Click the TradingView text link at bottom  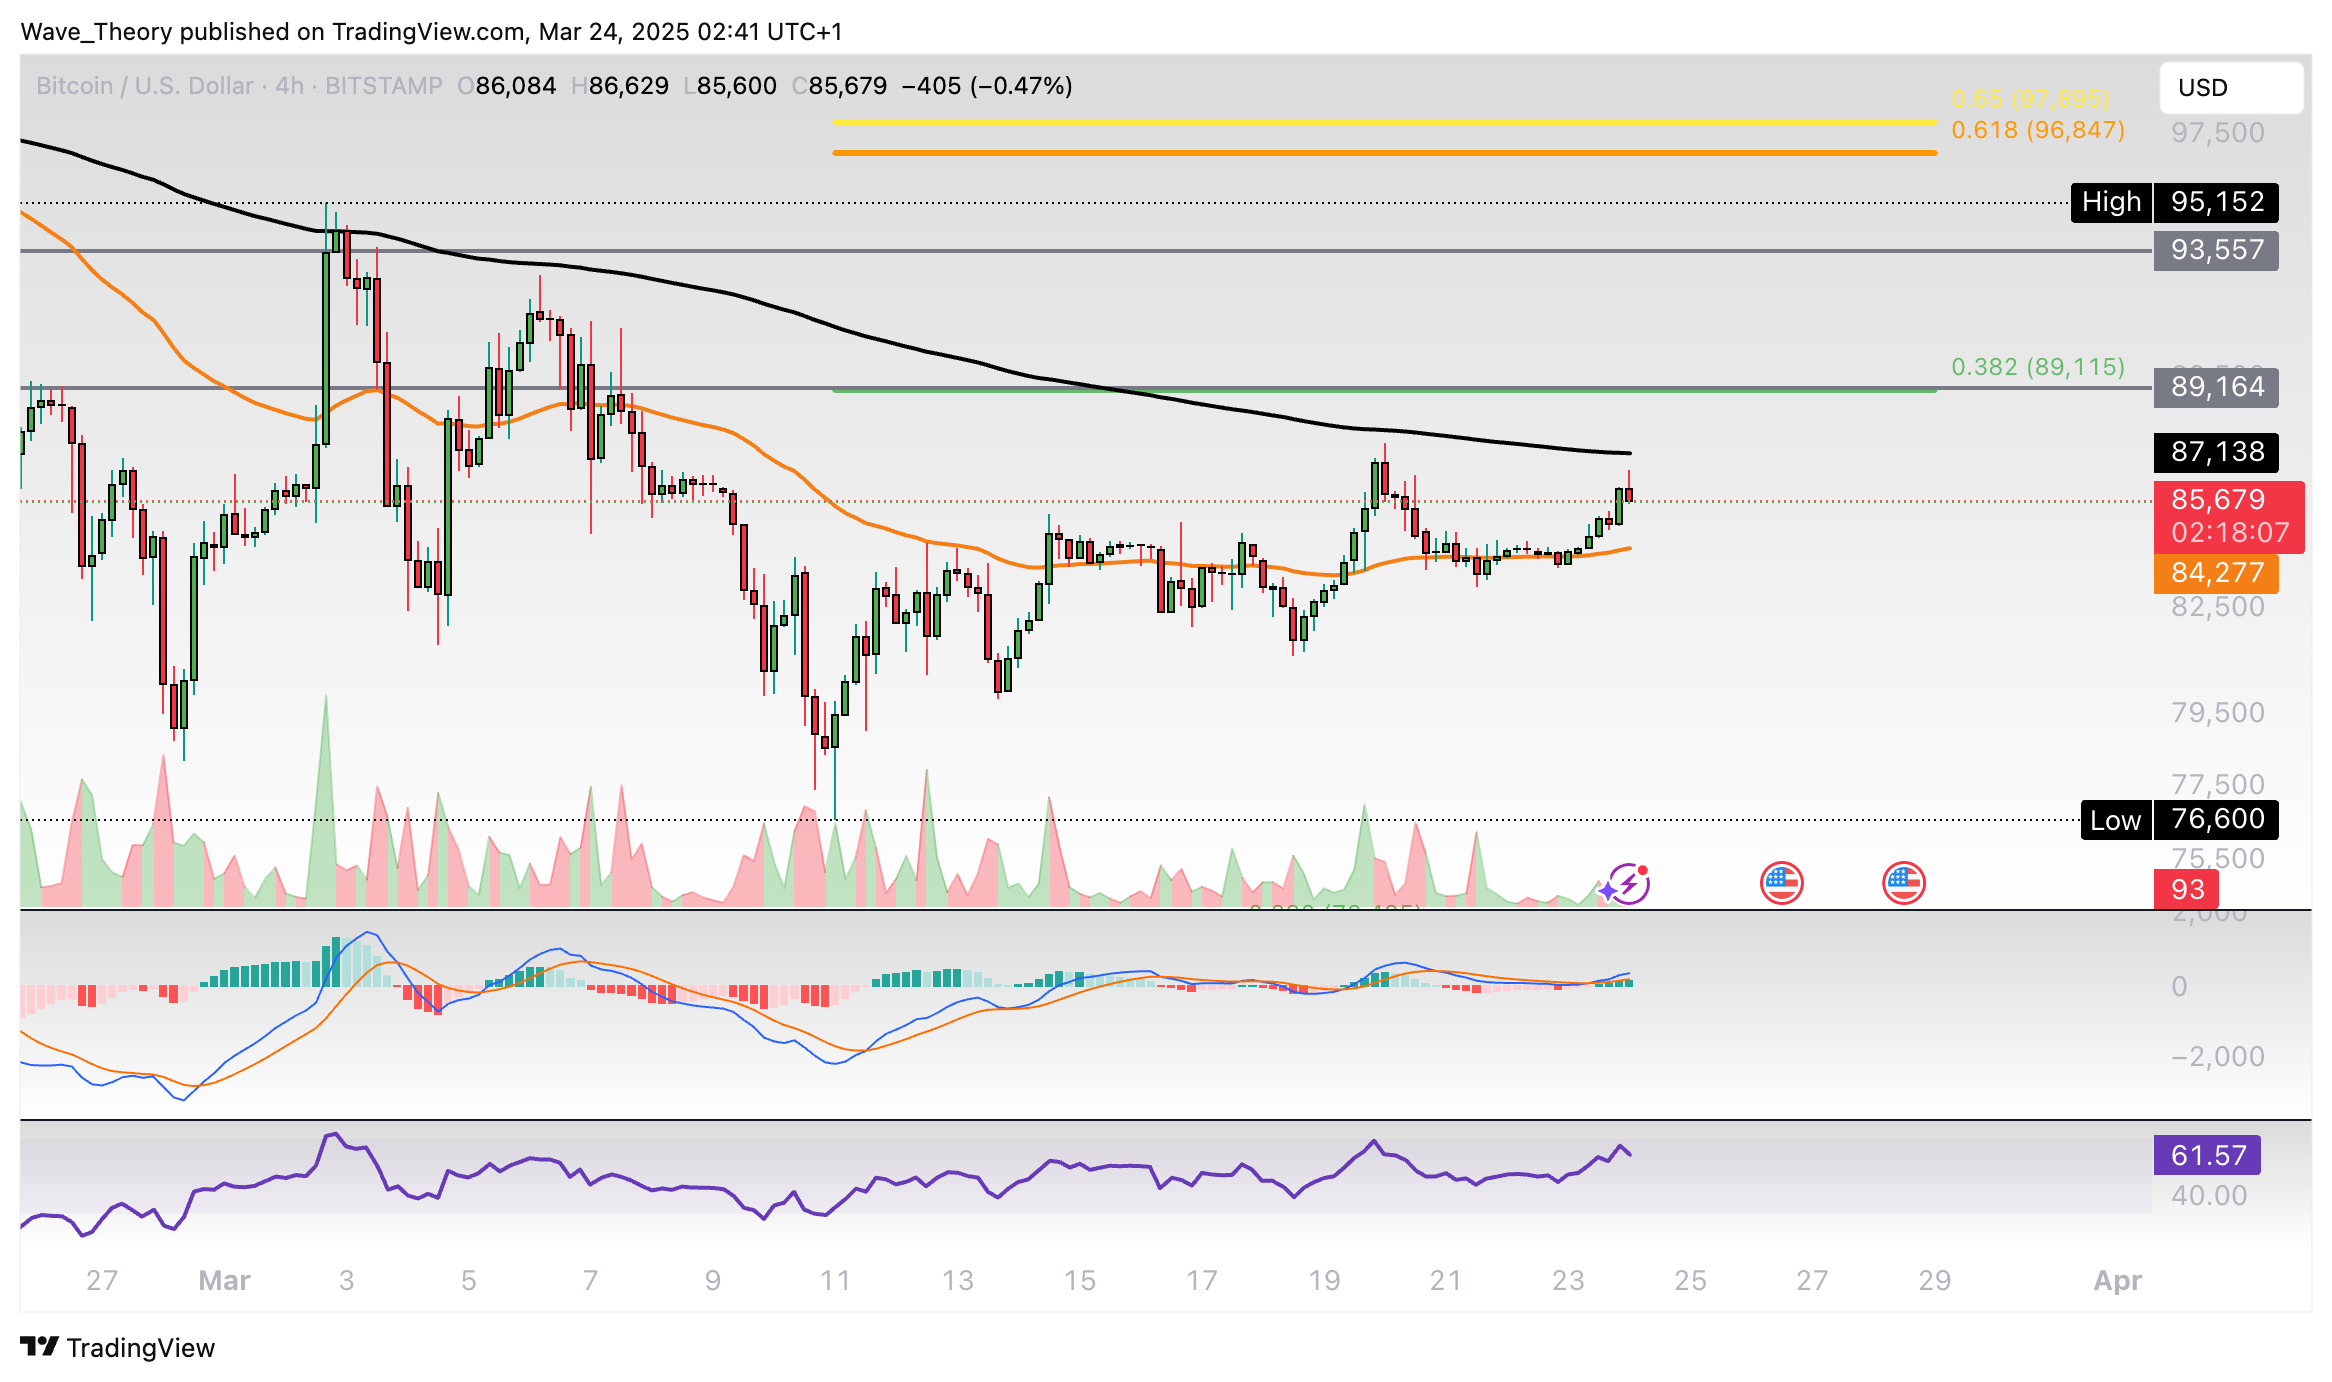tap(141, 1348)
